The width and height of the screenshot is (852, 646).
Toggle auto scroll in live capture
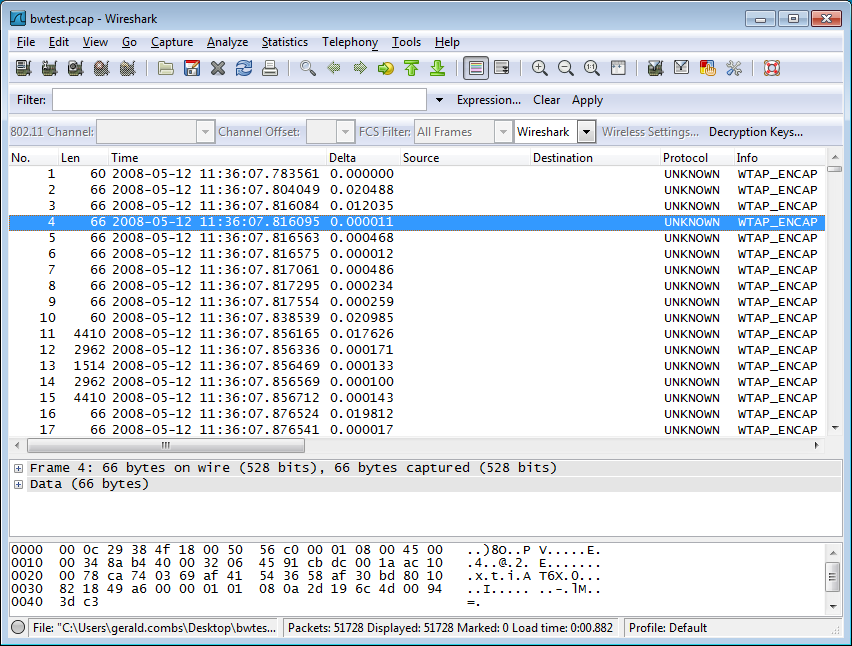click(502, 68)
